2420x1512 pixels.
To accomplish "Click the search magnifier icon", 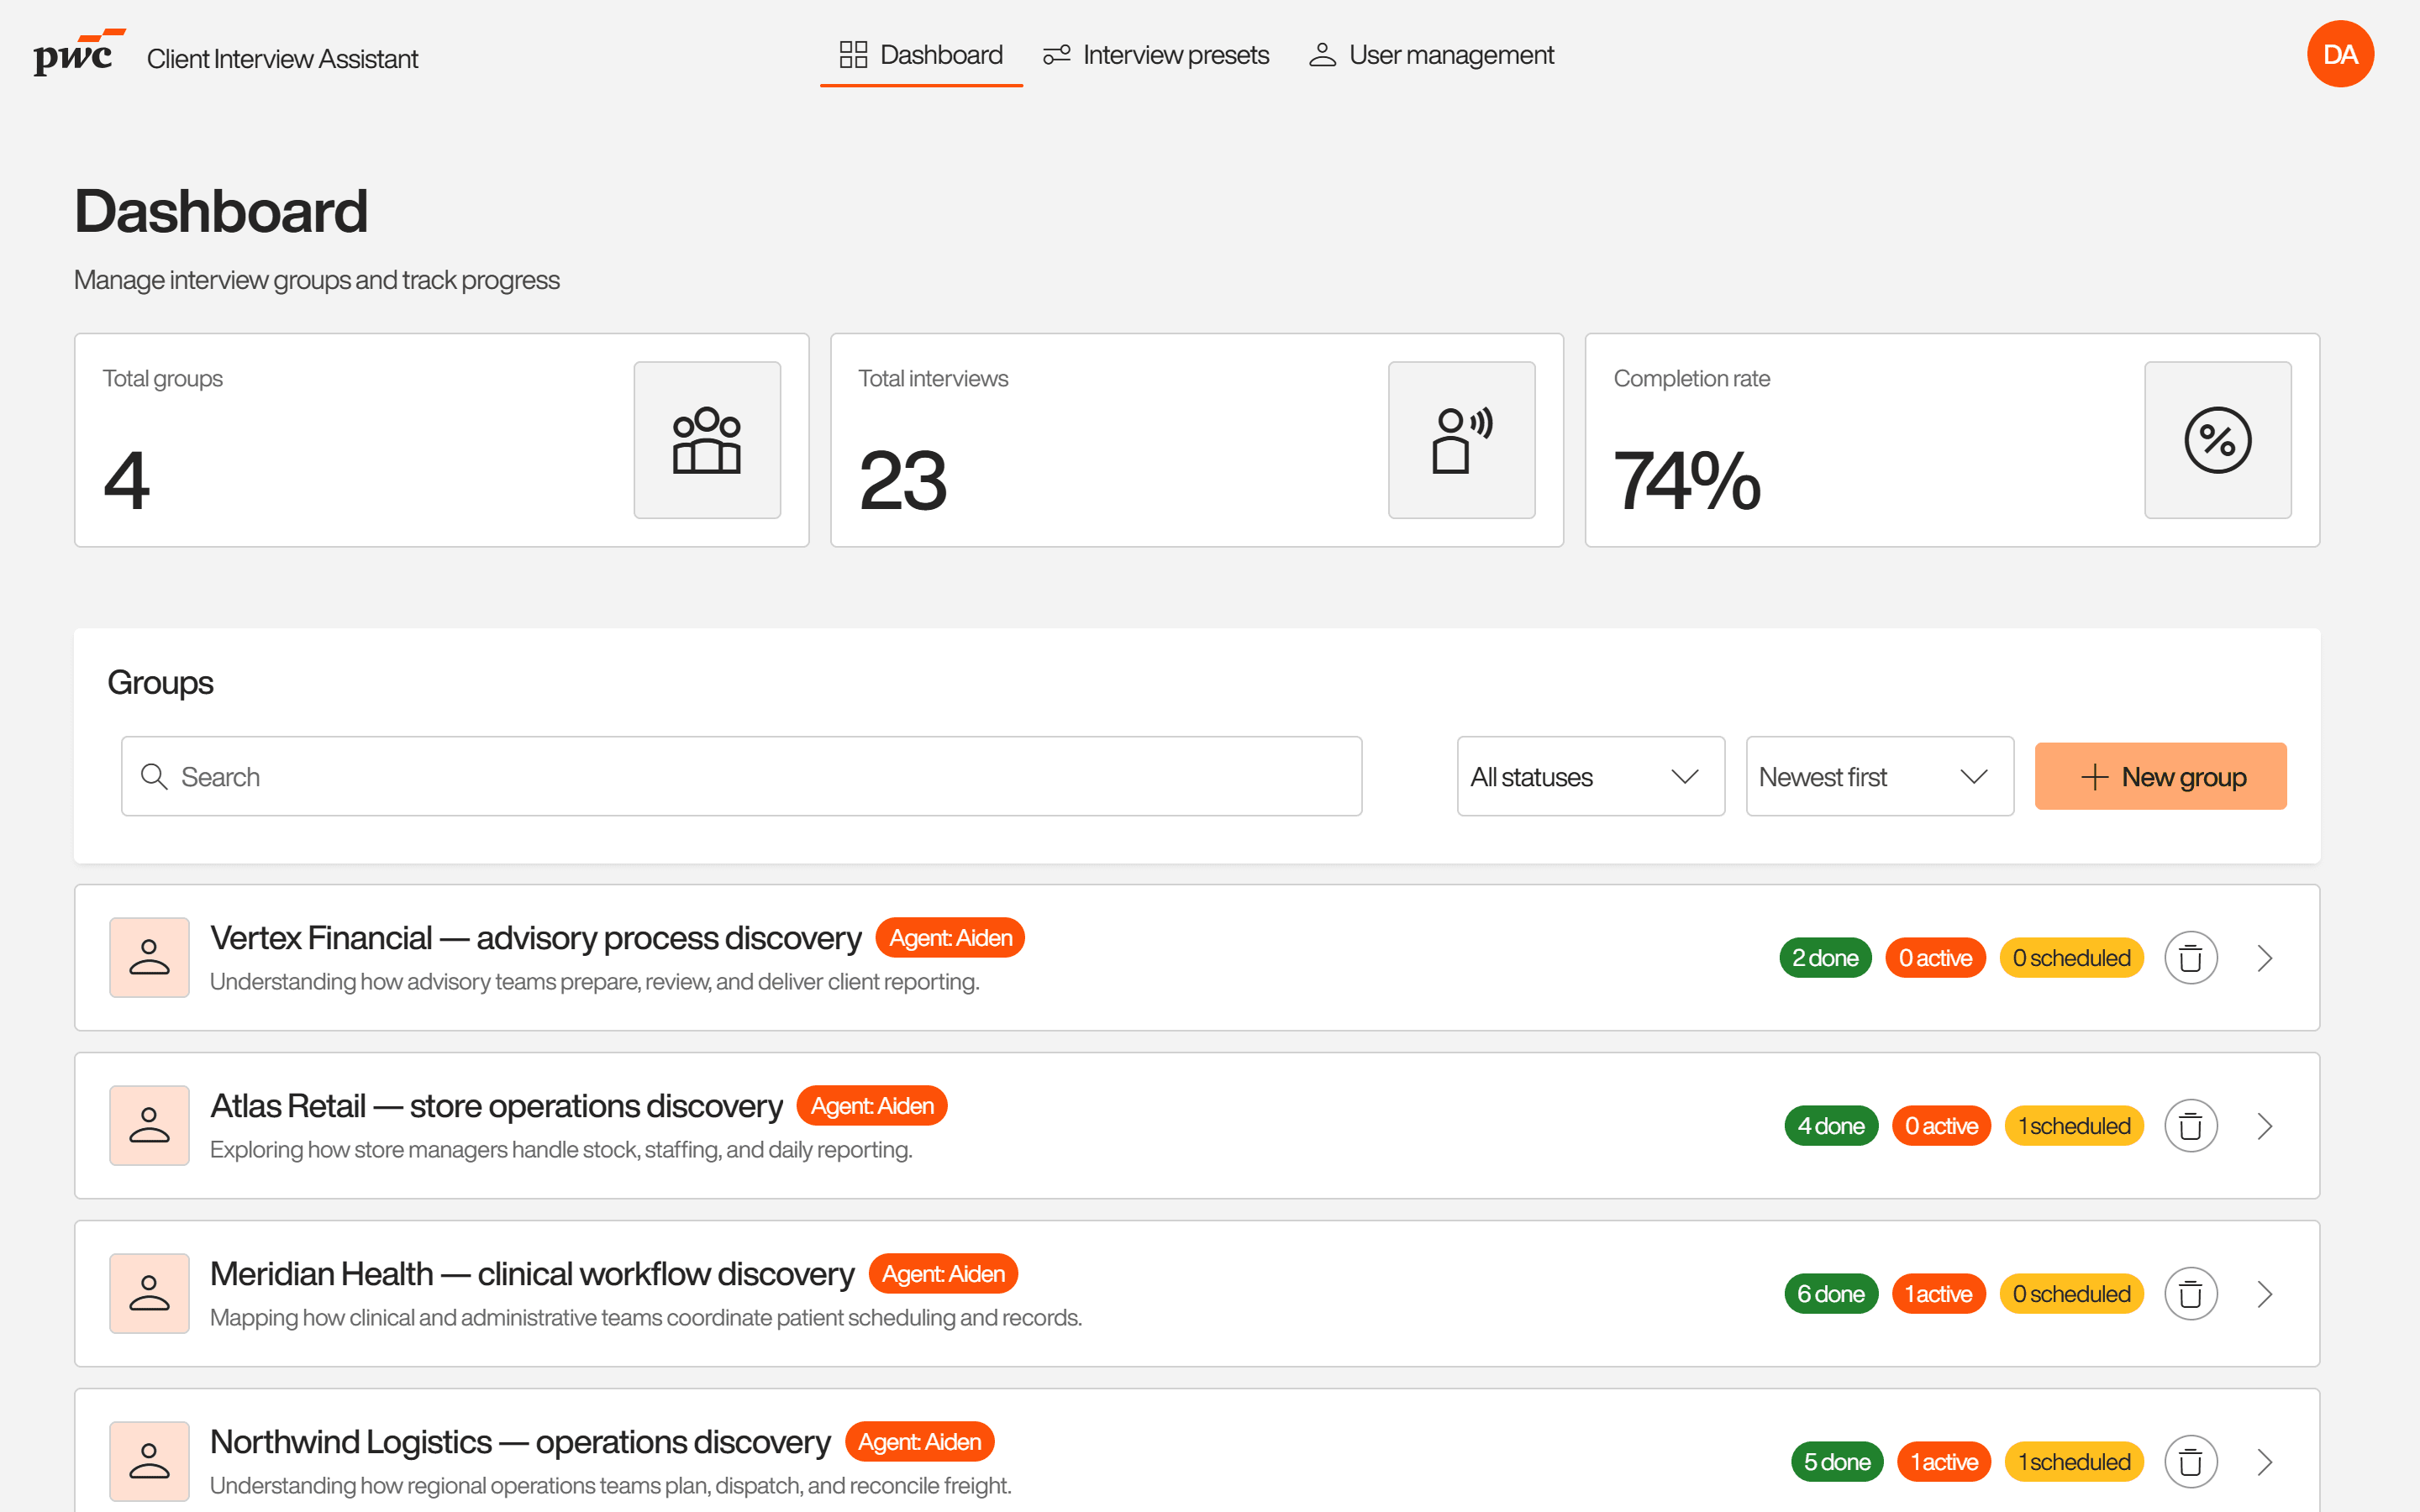I will point(154,777).
